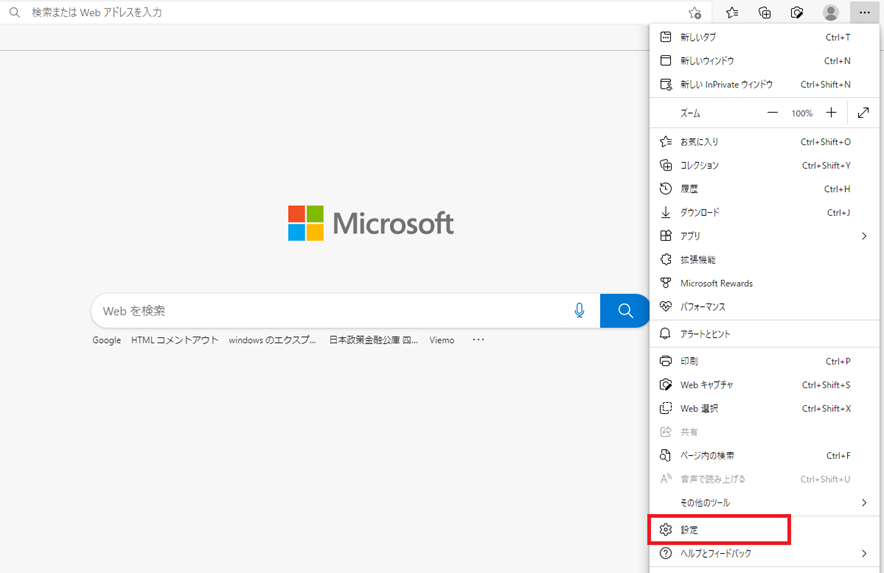Open アラートとヒント menu item

point(764,334)
